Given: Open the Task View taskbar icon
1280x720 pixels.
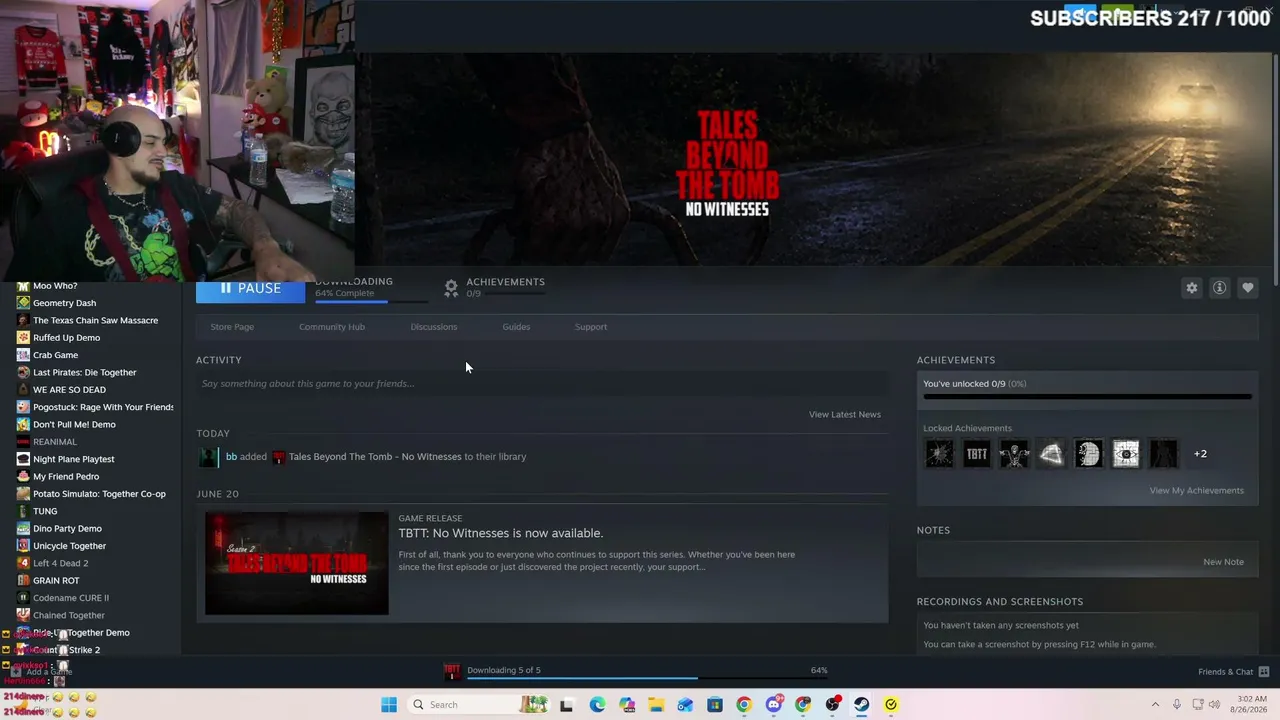Looking at the screenshot, I should 566,705.
